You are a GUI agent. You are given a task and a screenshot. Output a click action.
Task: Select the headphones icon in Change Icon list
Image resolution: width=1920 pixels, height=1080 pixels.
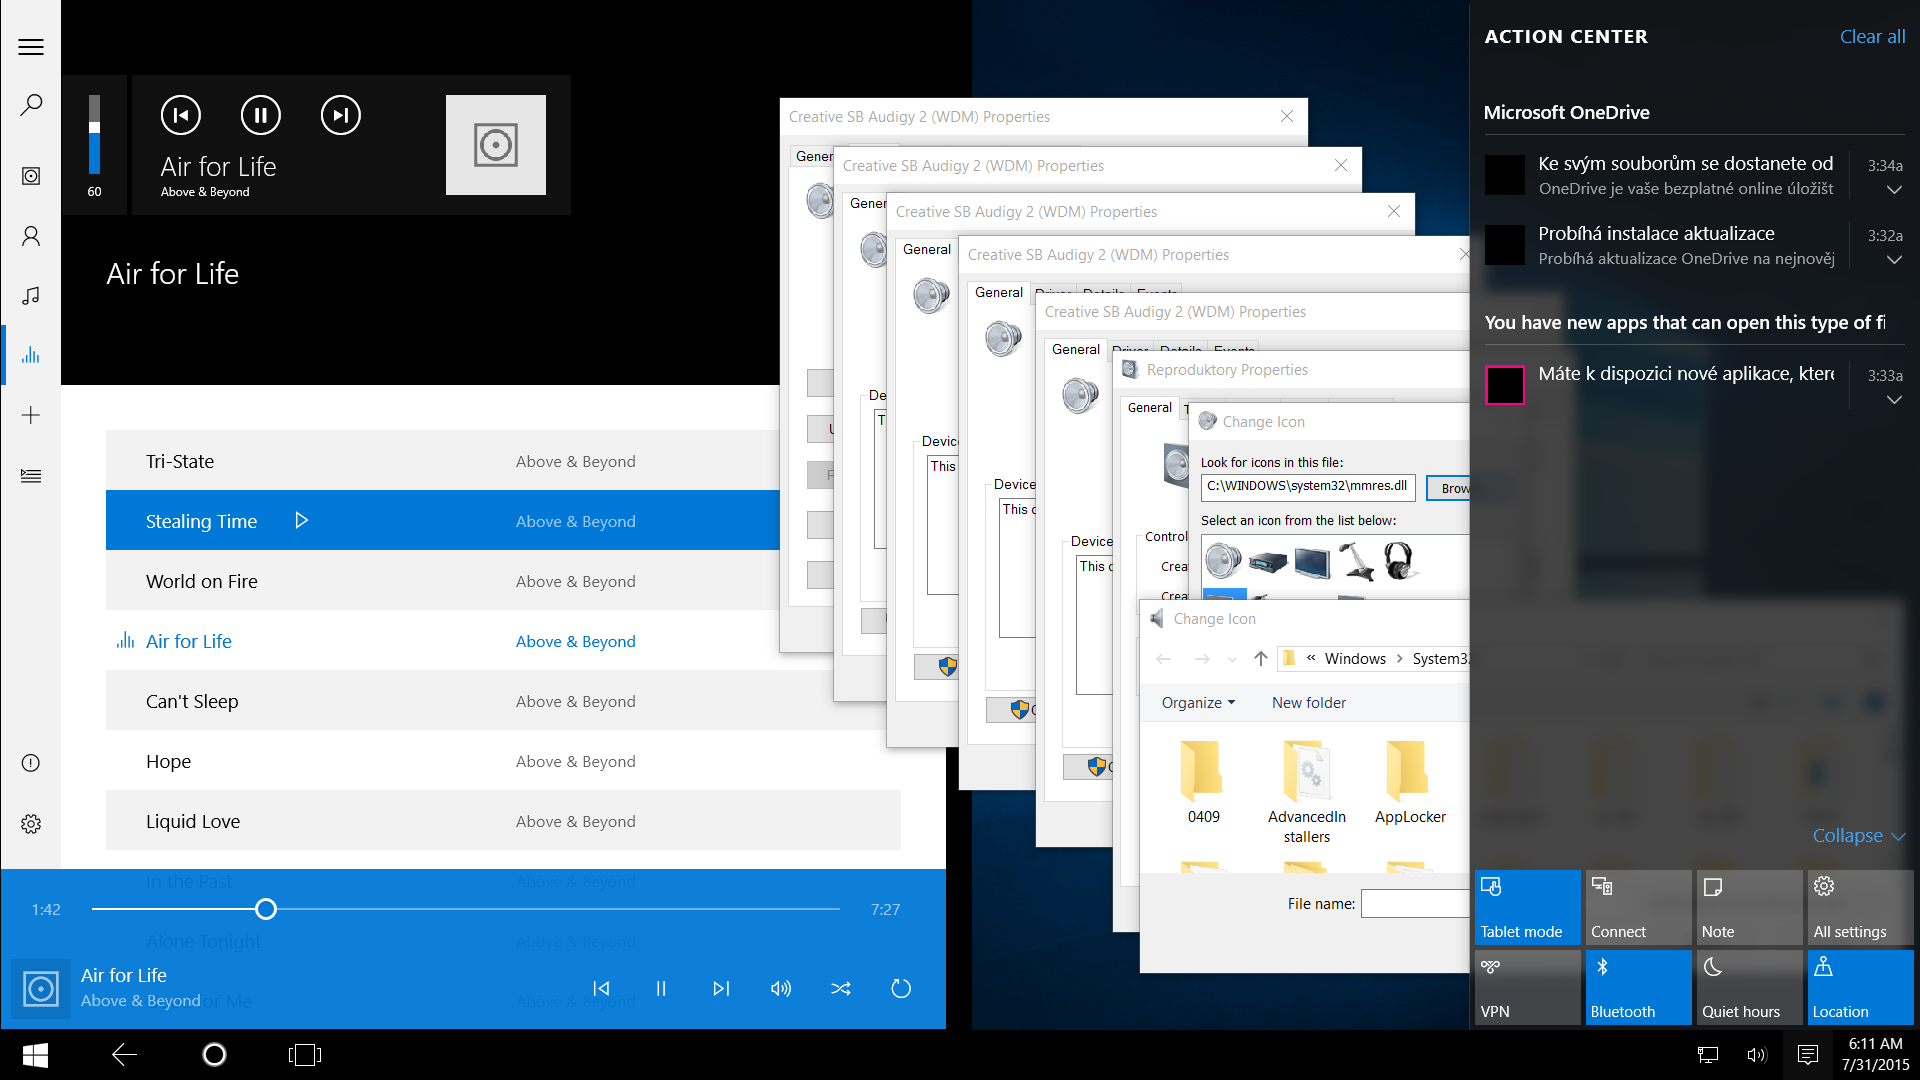coord(1399,560)
